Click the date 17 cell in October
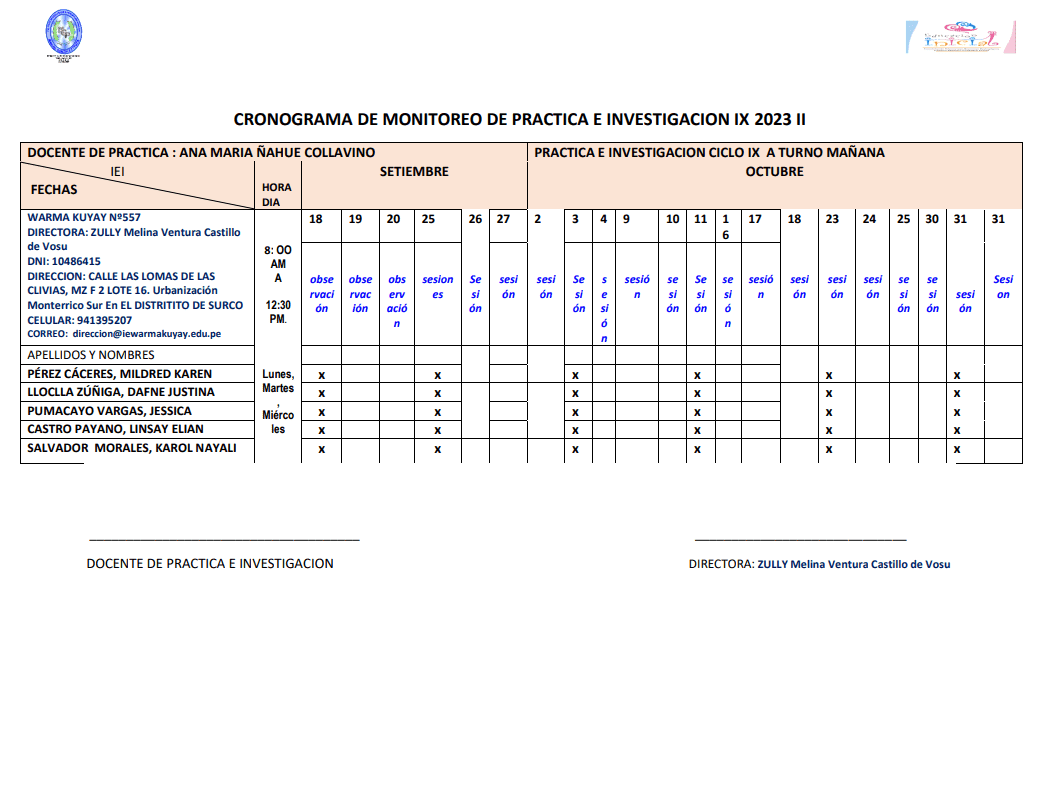The height and width of the screenshot is (801, 1039). (x=755, y=220)
